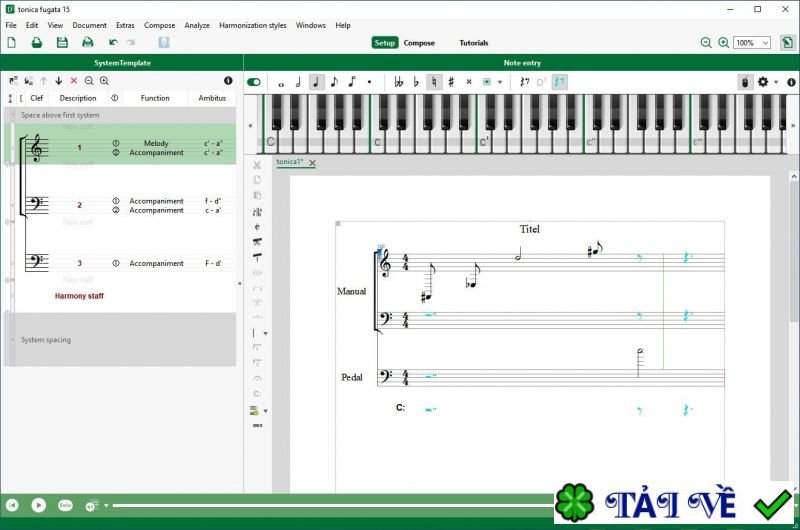This screenshot has height=530, width=800.
Task: Create a new document from toolbar
Action: coord(11,42)
